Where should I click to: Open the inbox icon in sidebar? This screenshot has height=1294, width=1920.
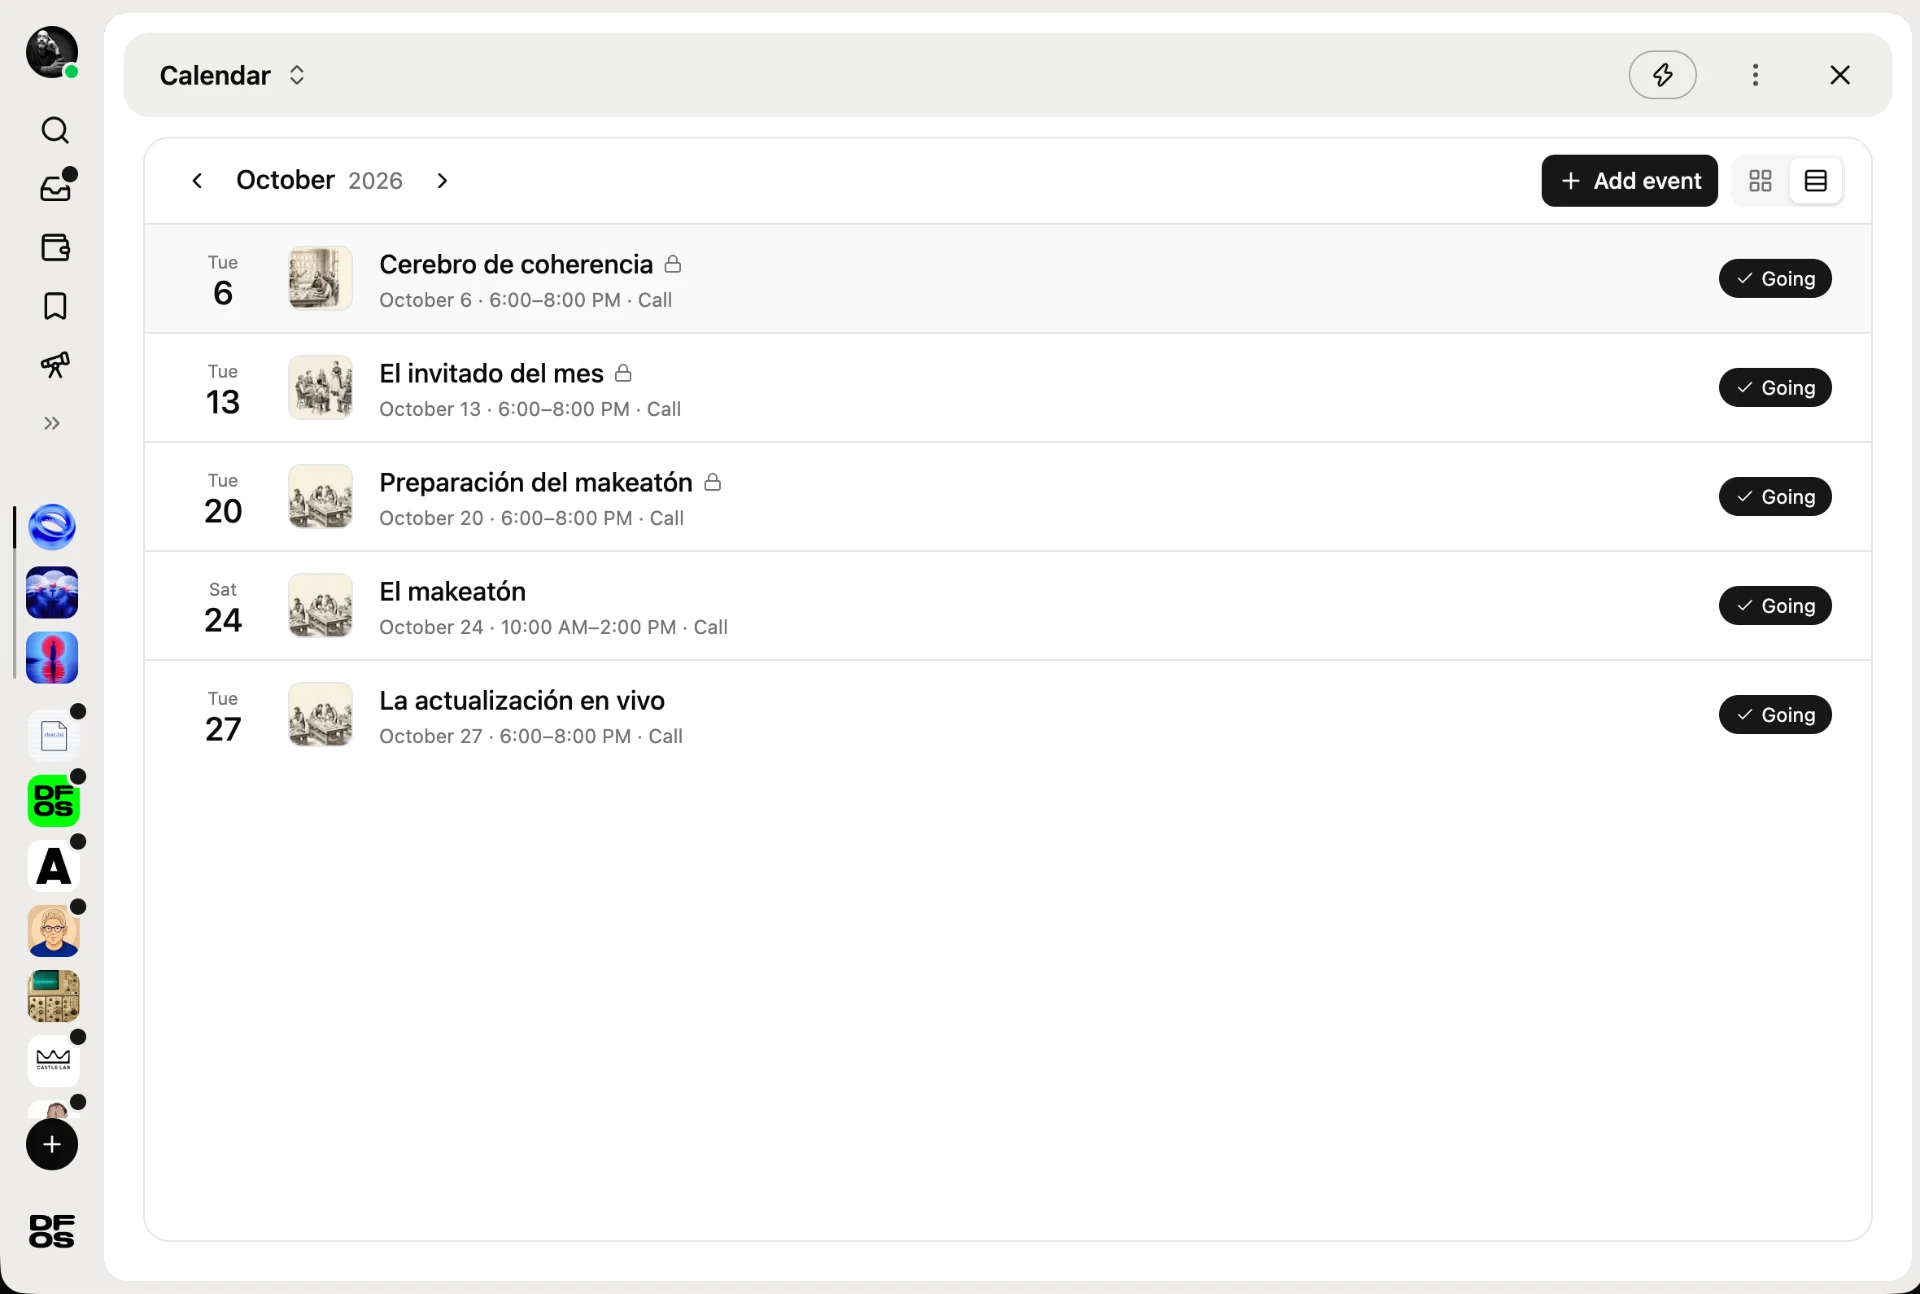[x=55, y=188]
